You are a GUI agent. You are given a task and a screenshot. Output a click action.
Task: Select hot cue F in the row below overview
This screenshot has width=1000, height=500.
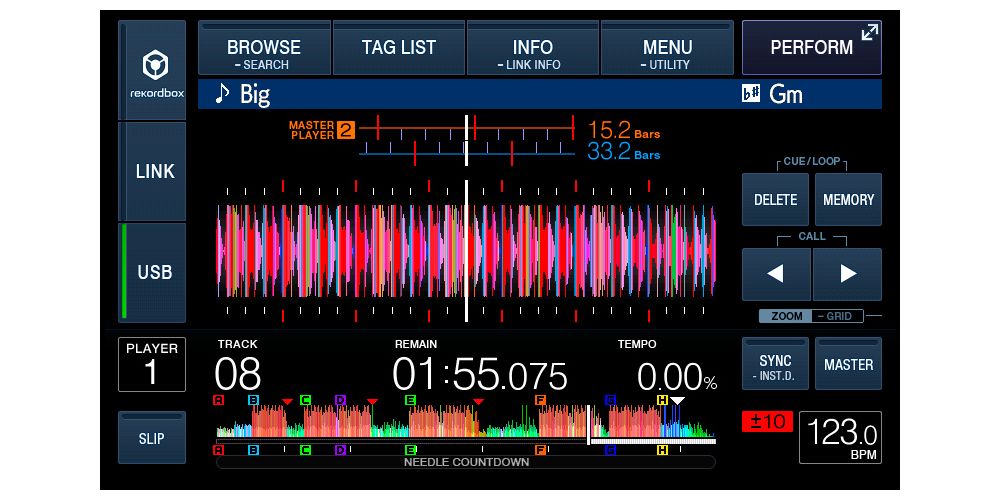coord(540,450)
